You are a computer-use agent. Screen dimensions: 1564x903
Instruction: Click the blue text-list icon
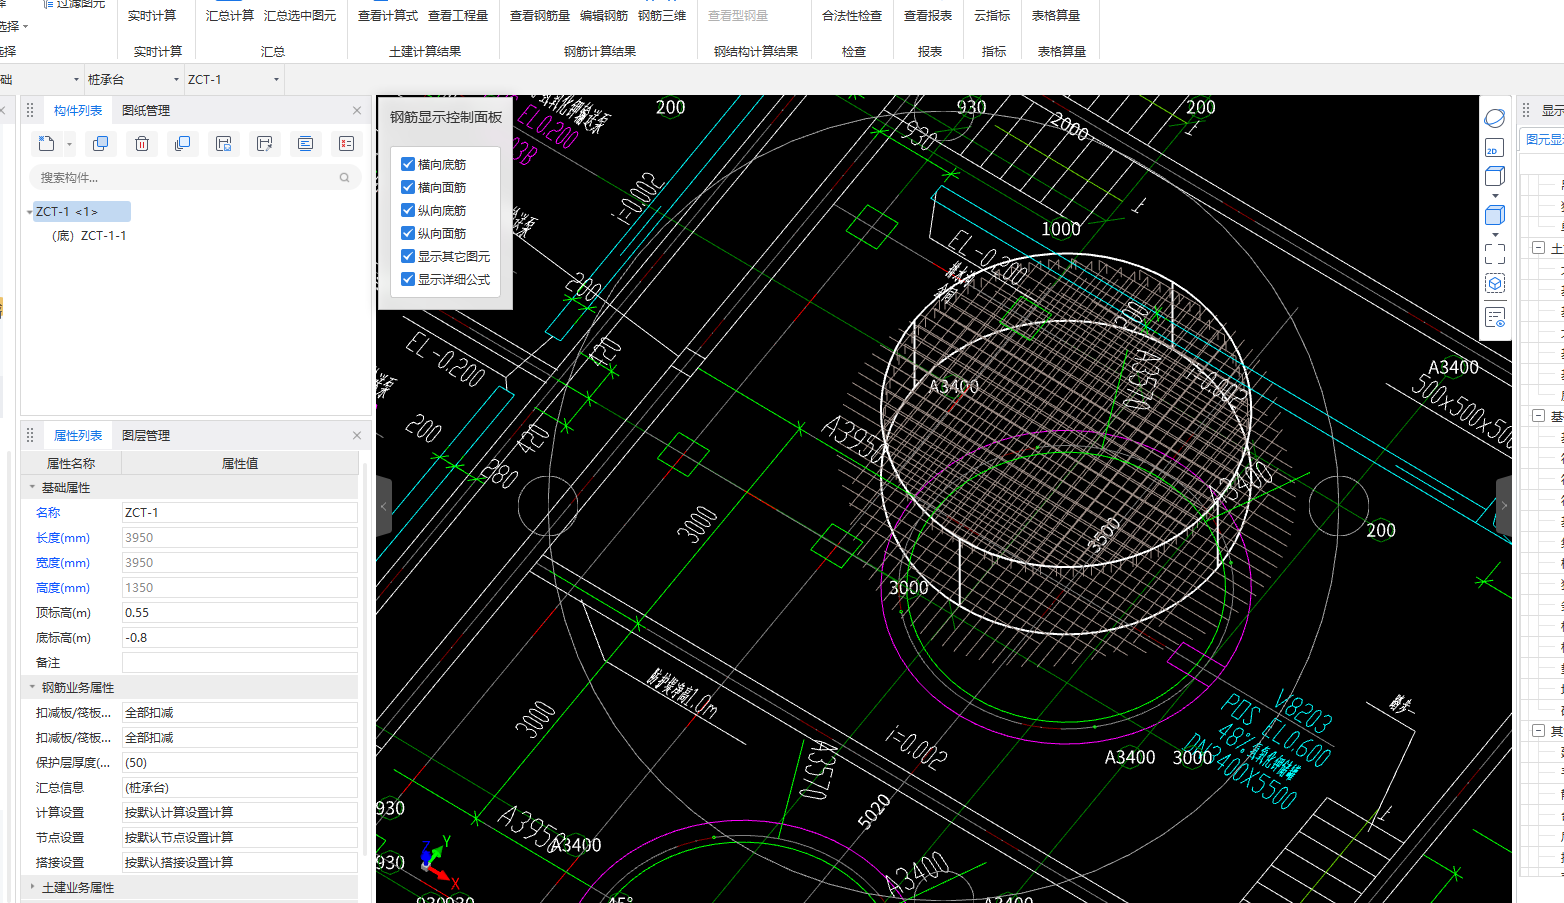pyautogui.click(x=306, y=144)
